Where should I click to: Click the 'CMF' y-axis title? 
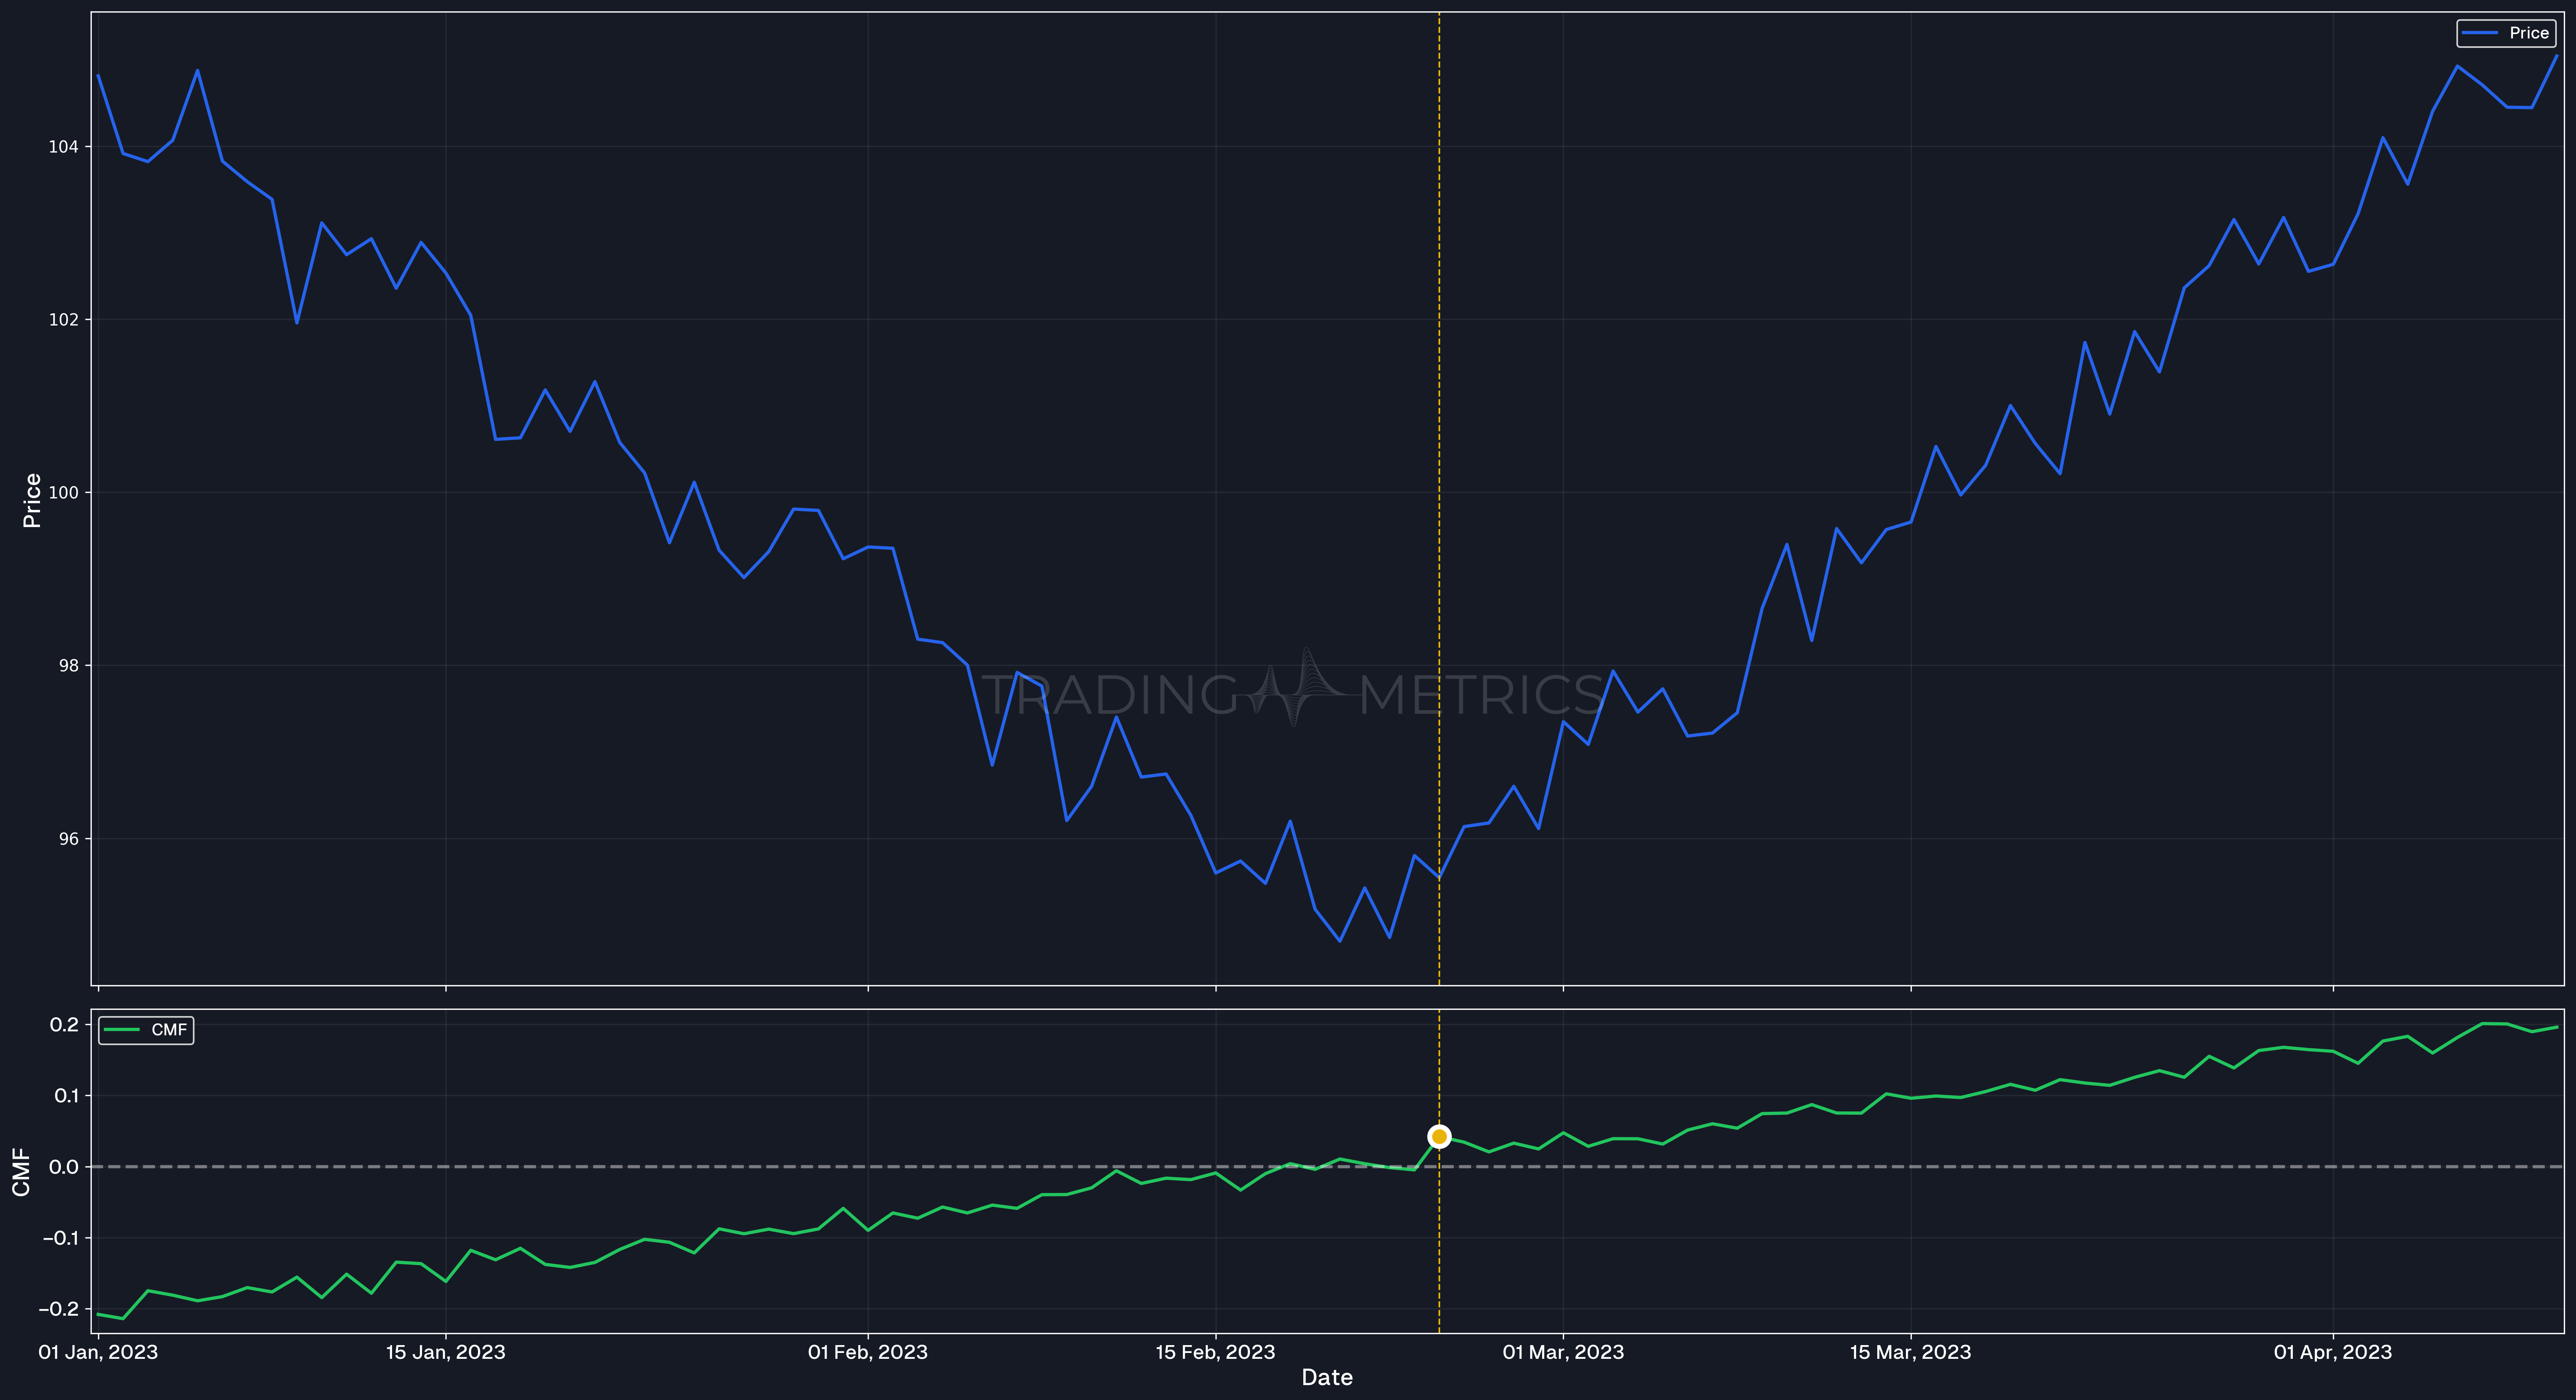[21, 1172]
